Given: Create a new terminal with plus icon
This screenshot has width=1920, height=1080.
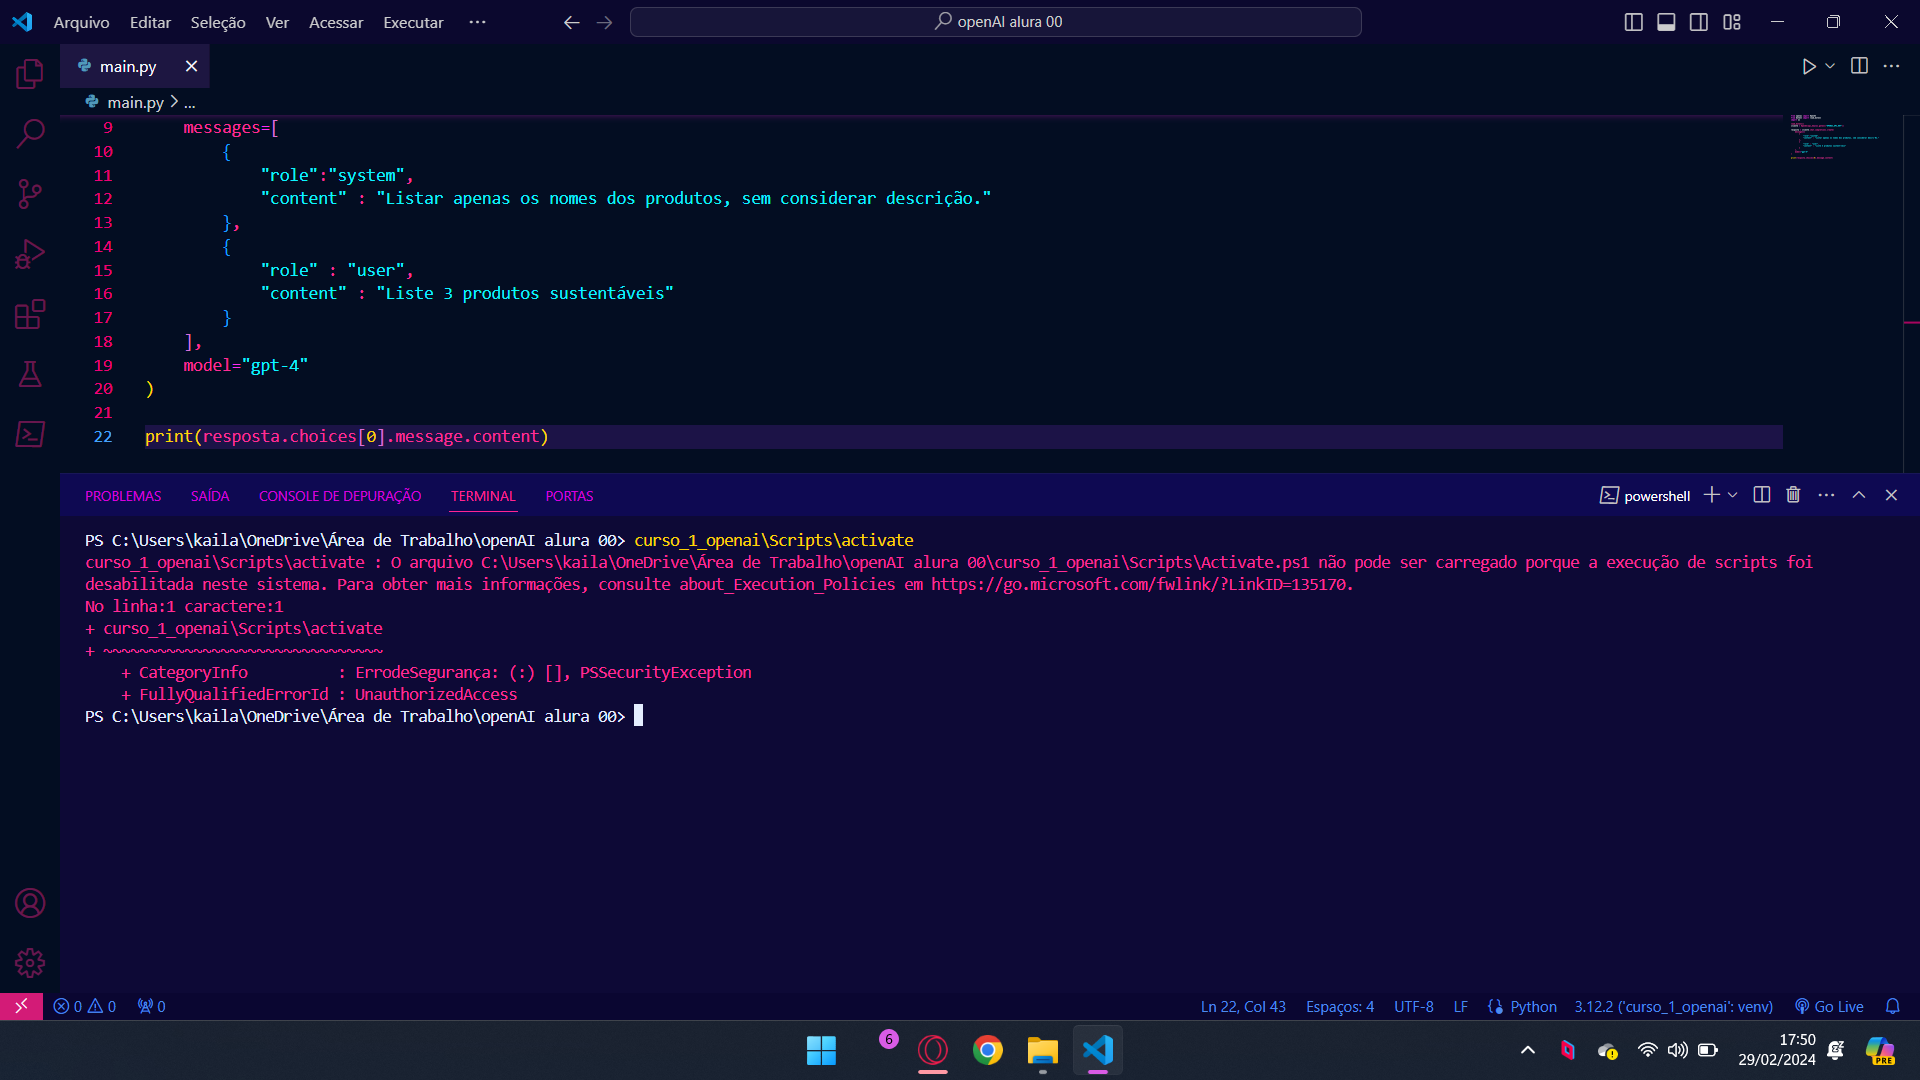Looking at the screenshot, I should pos(1712,495).
